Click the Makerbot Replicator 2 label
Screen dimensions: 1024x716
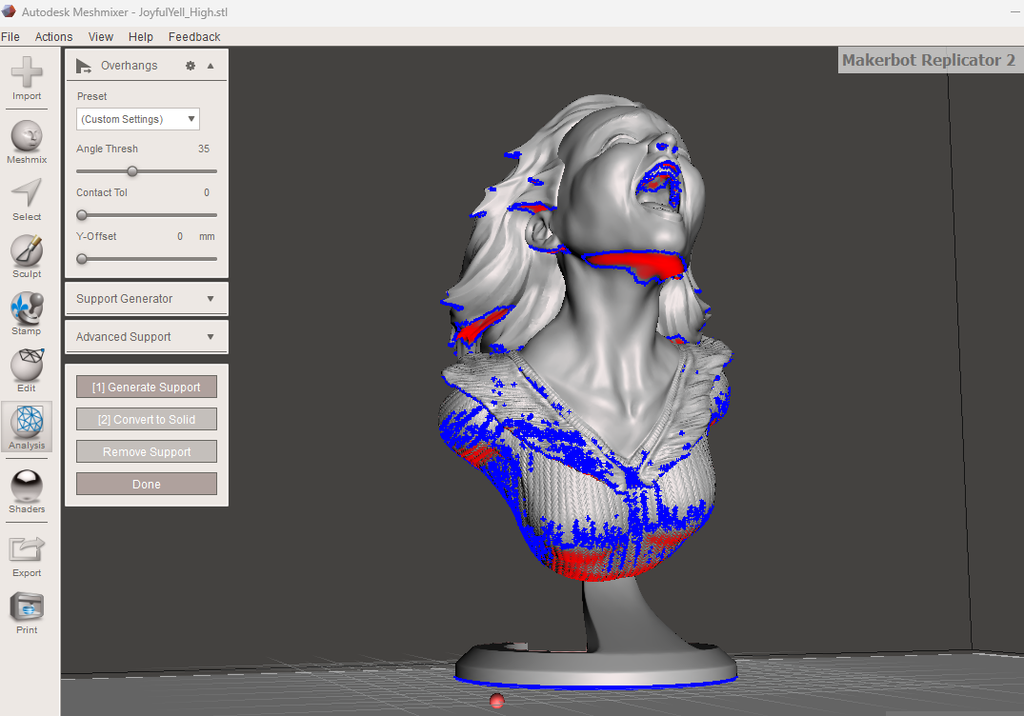click(x=929, y=60)
